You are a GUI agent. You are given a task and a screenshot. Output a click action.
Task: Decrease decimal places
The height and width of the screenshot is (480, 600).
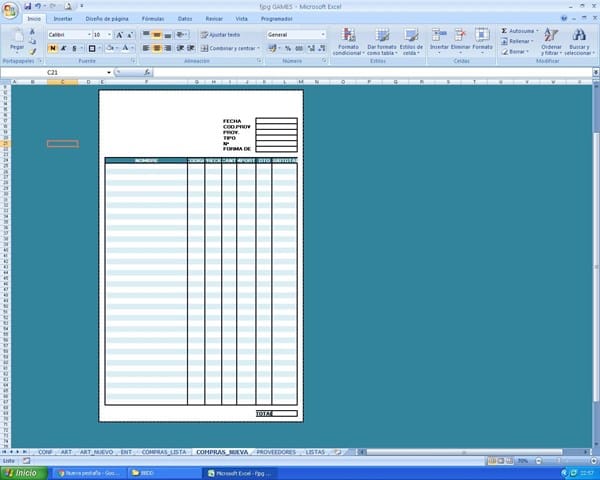[x=322, y=48]
